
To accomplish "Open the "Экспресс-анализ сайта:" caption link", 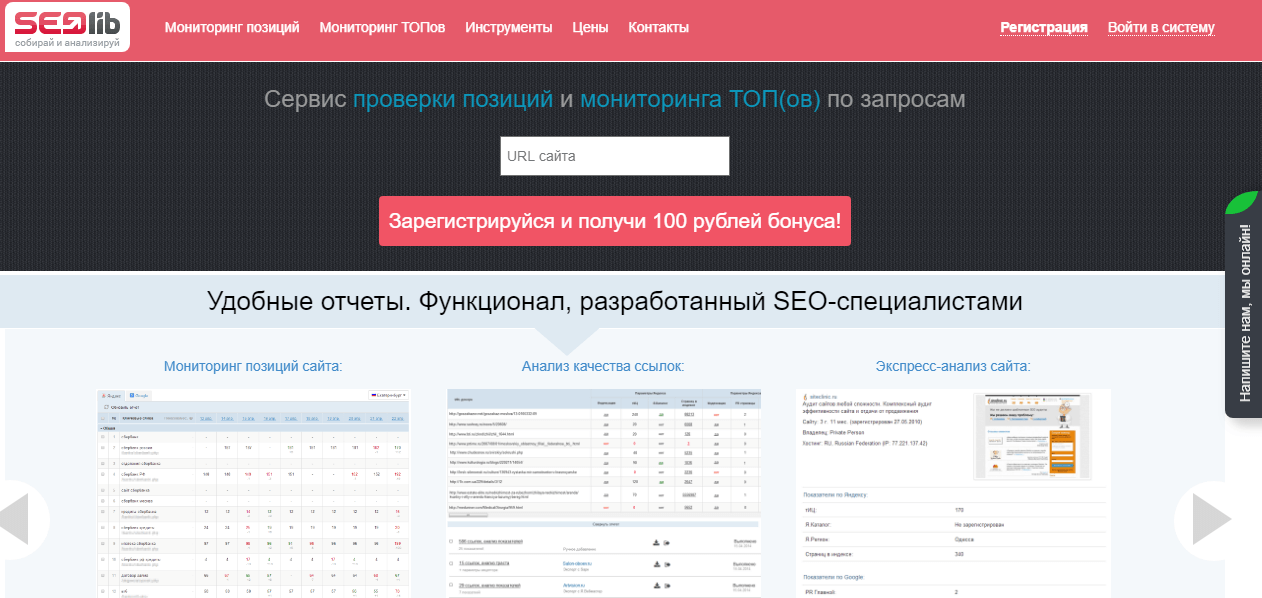I will click(x=952, y=366).
